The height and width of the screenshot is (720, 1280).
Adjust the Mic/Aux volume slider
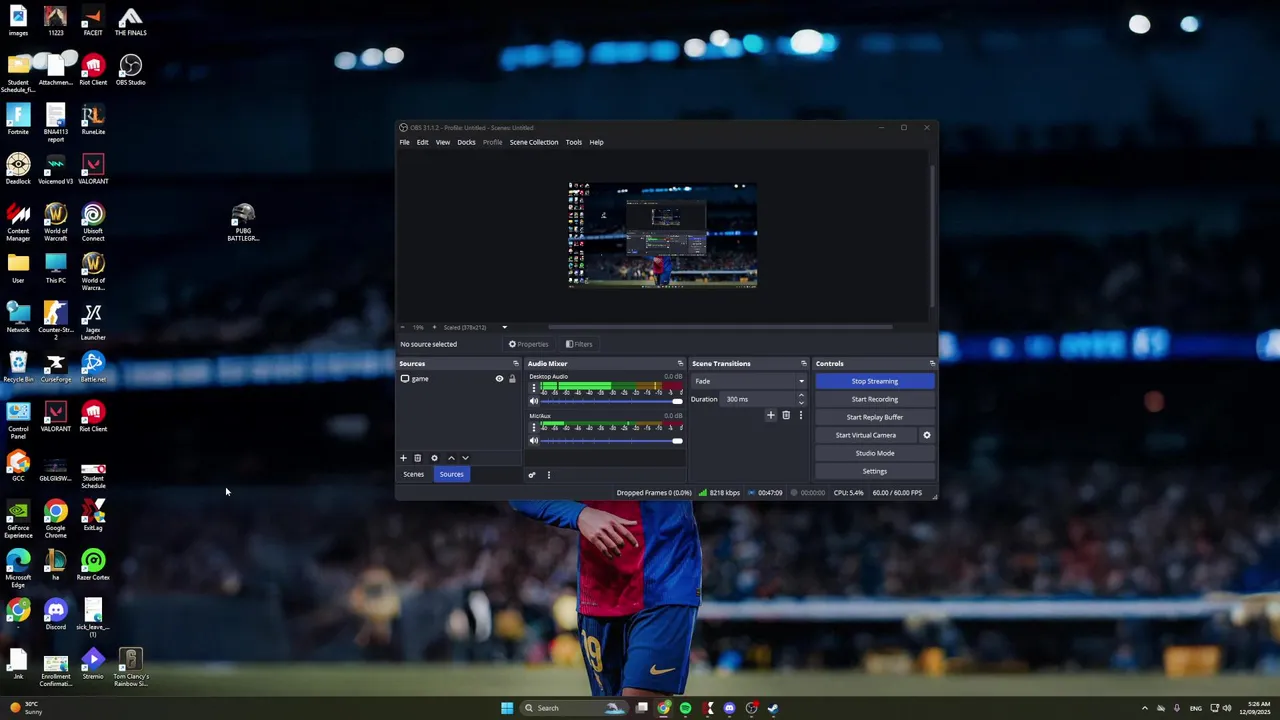click(x=613, y=441)
